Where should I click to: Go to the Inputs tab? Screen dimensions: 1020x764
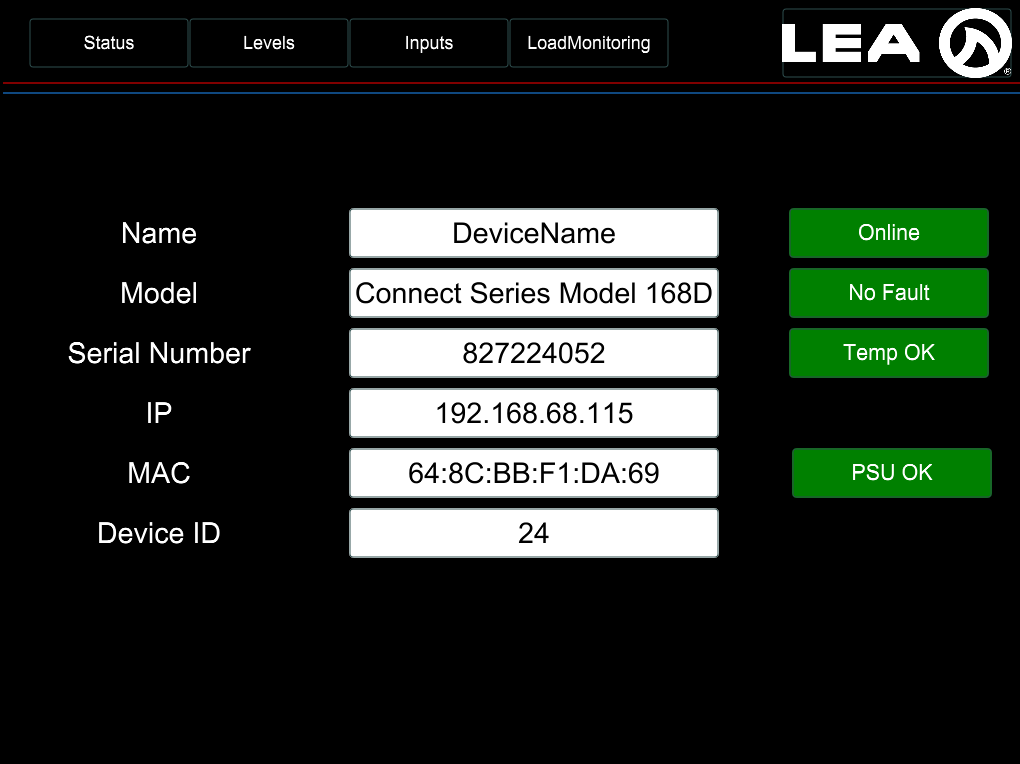[x=429, y=43]
